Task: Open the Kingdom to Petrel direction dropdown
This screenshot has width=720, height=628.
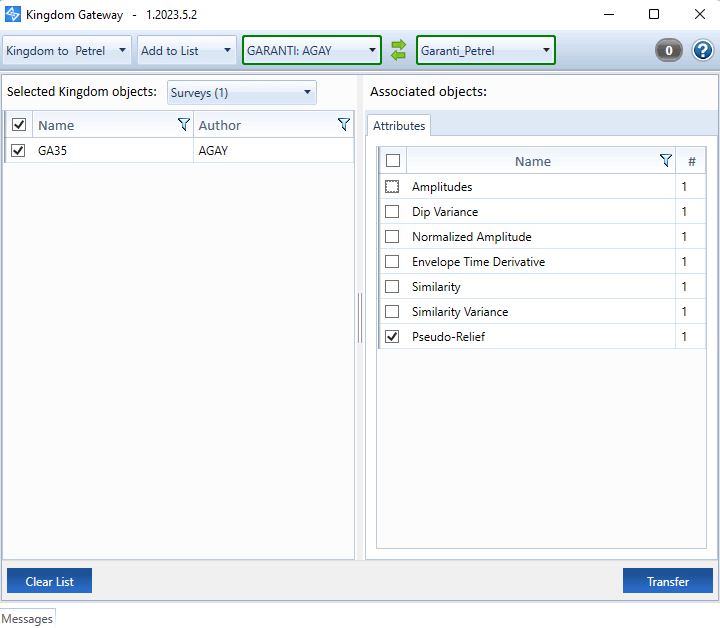Action: pos(67,50)
